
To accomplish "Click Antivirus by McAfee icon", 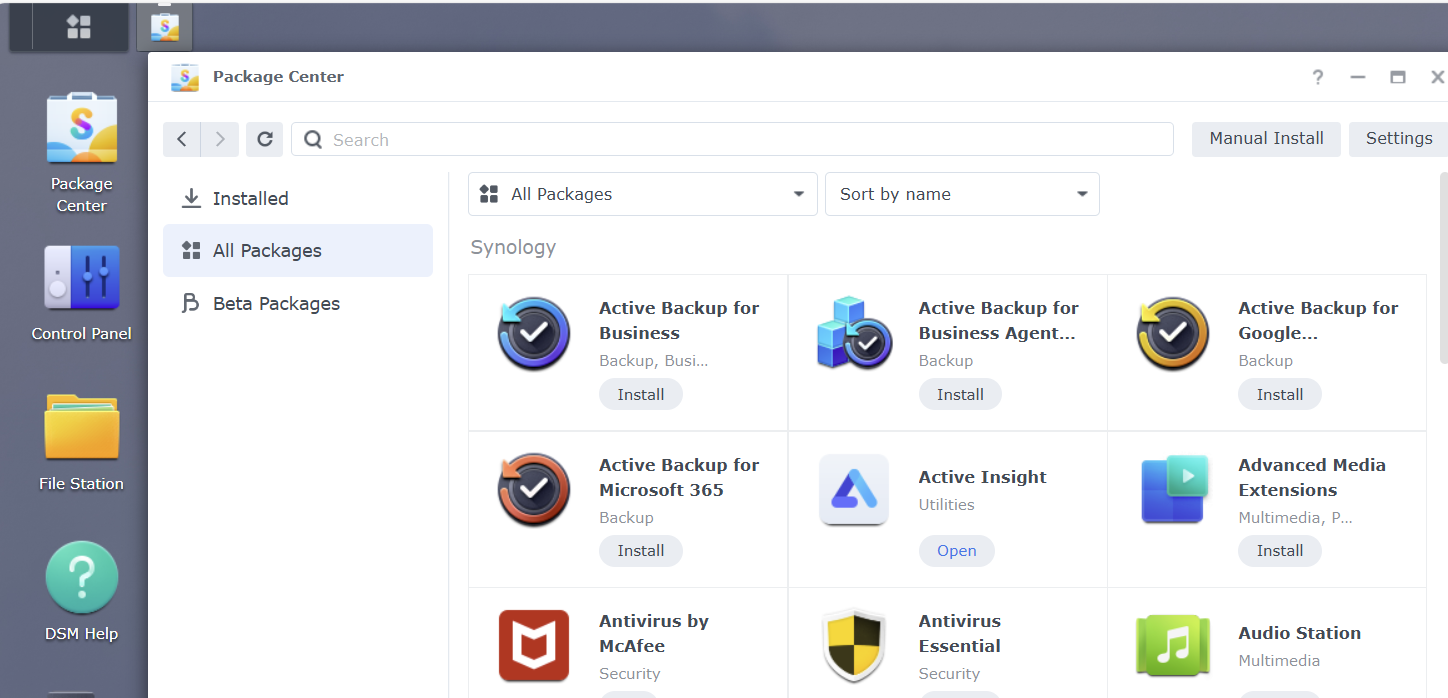I will pyautogui.click(x=534, y=646).
